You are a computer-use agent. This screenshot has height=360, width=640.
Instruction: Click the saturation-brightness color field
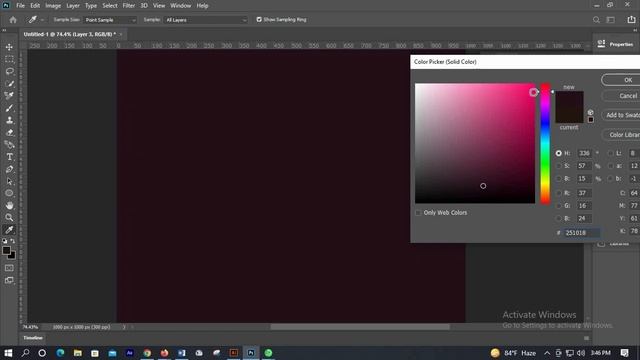pyautogui.click(x=475, y=143)
